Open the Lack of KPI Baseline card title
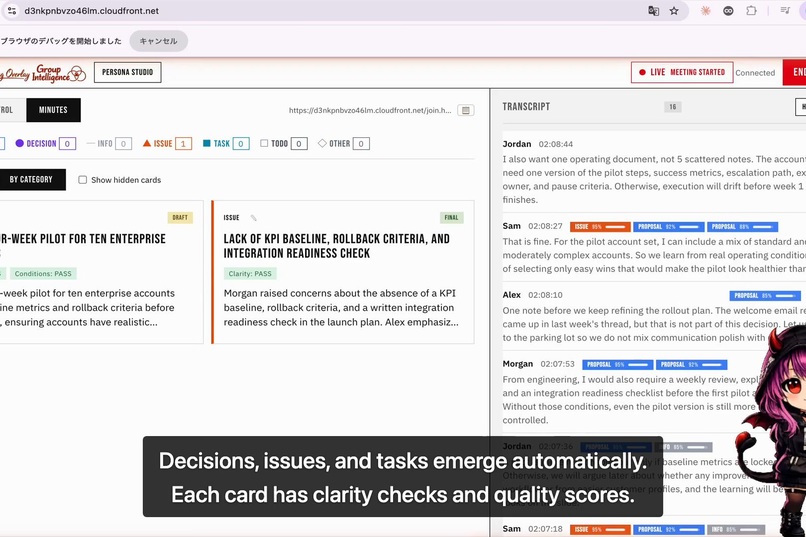Image resolution: width=806 pixels, height=537 pixels. click(x=336, y=246)
